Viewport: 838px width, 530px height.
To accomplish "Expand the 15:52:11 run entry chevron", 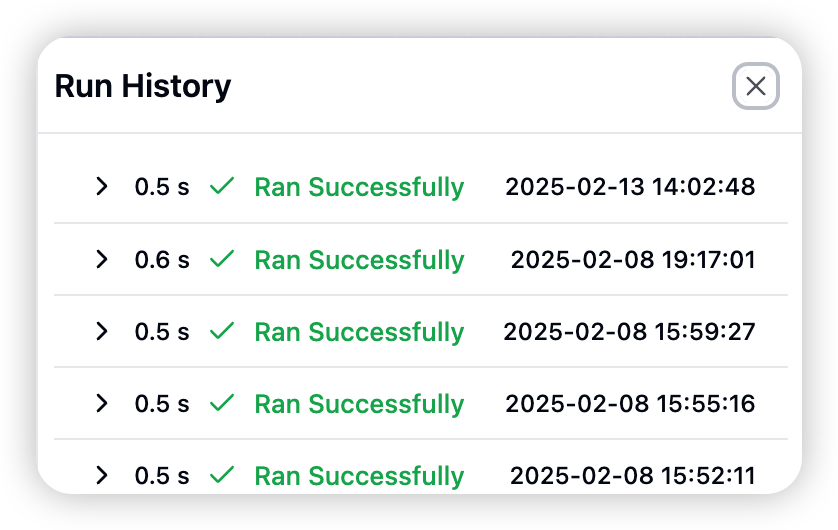I will click(102, 475).
